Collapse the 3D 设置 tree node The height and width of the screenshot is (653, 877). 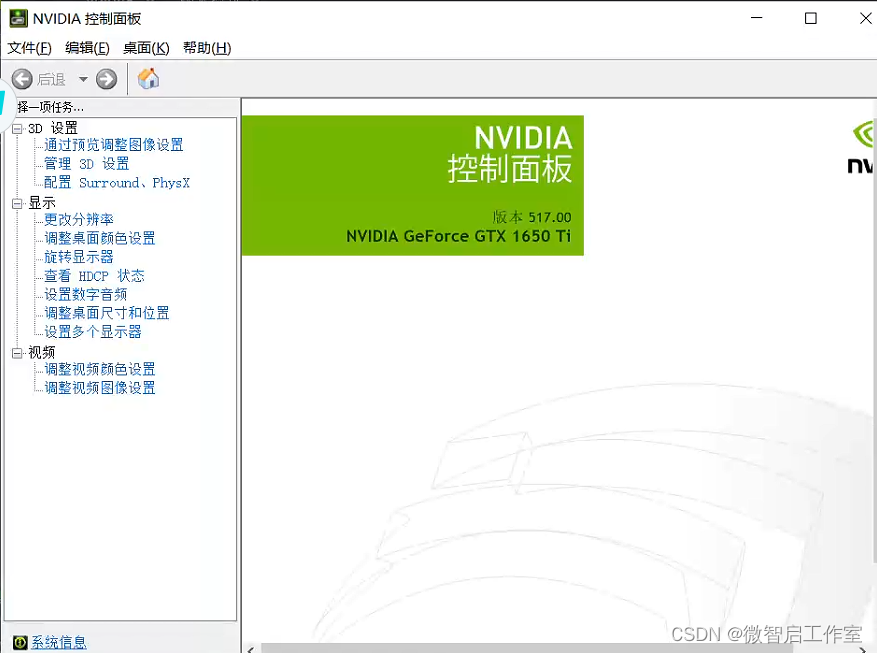pyautogui.click(x=17, y=129)
